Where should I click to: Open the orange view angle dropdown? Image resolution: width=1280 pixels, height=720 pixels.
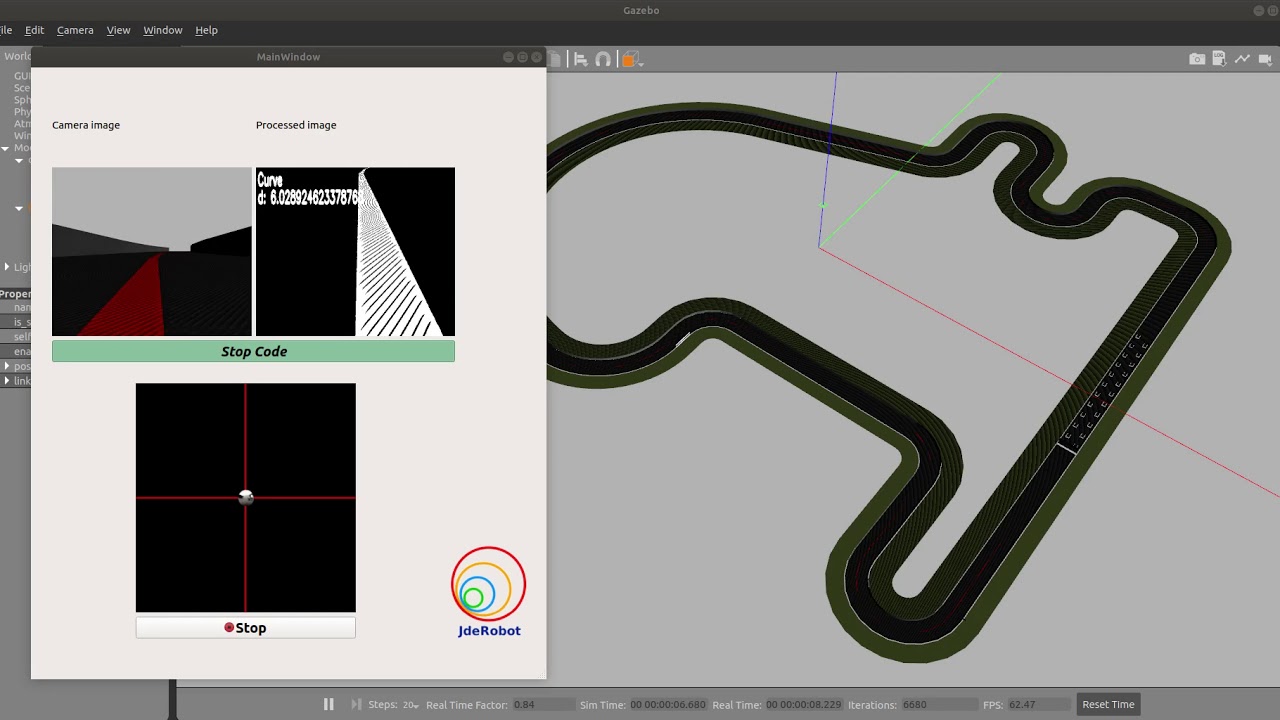click(632, 59)
